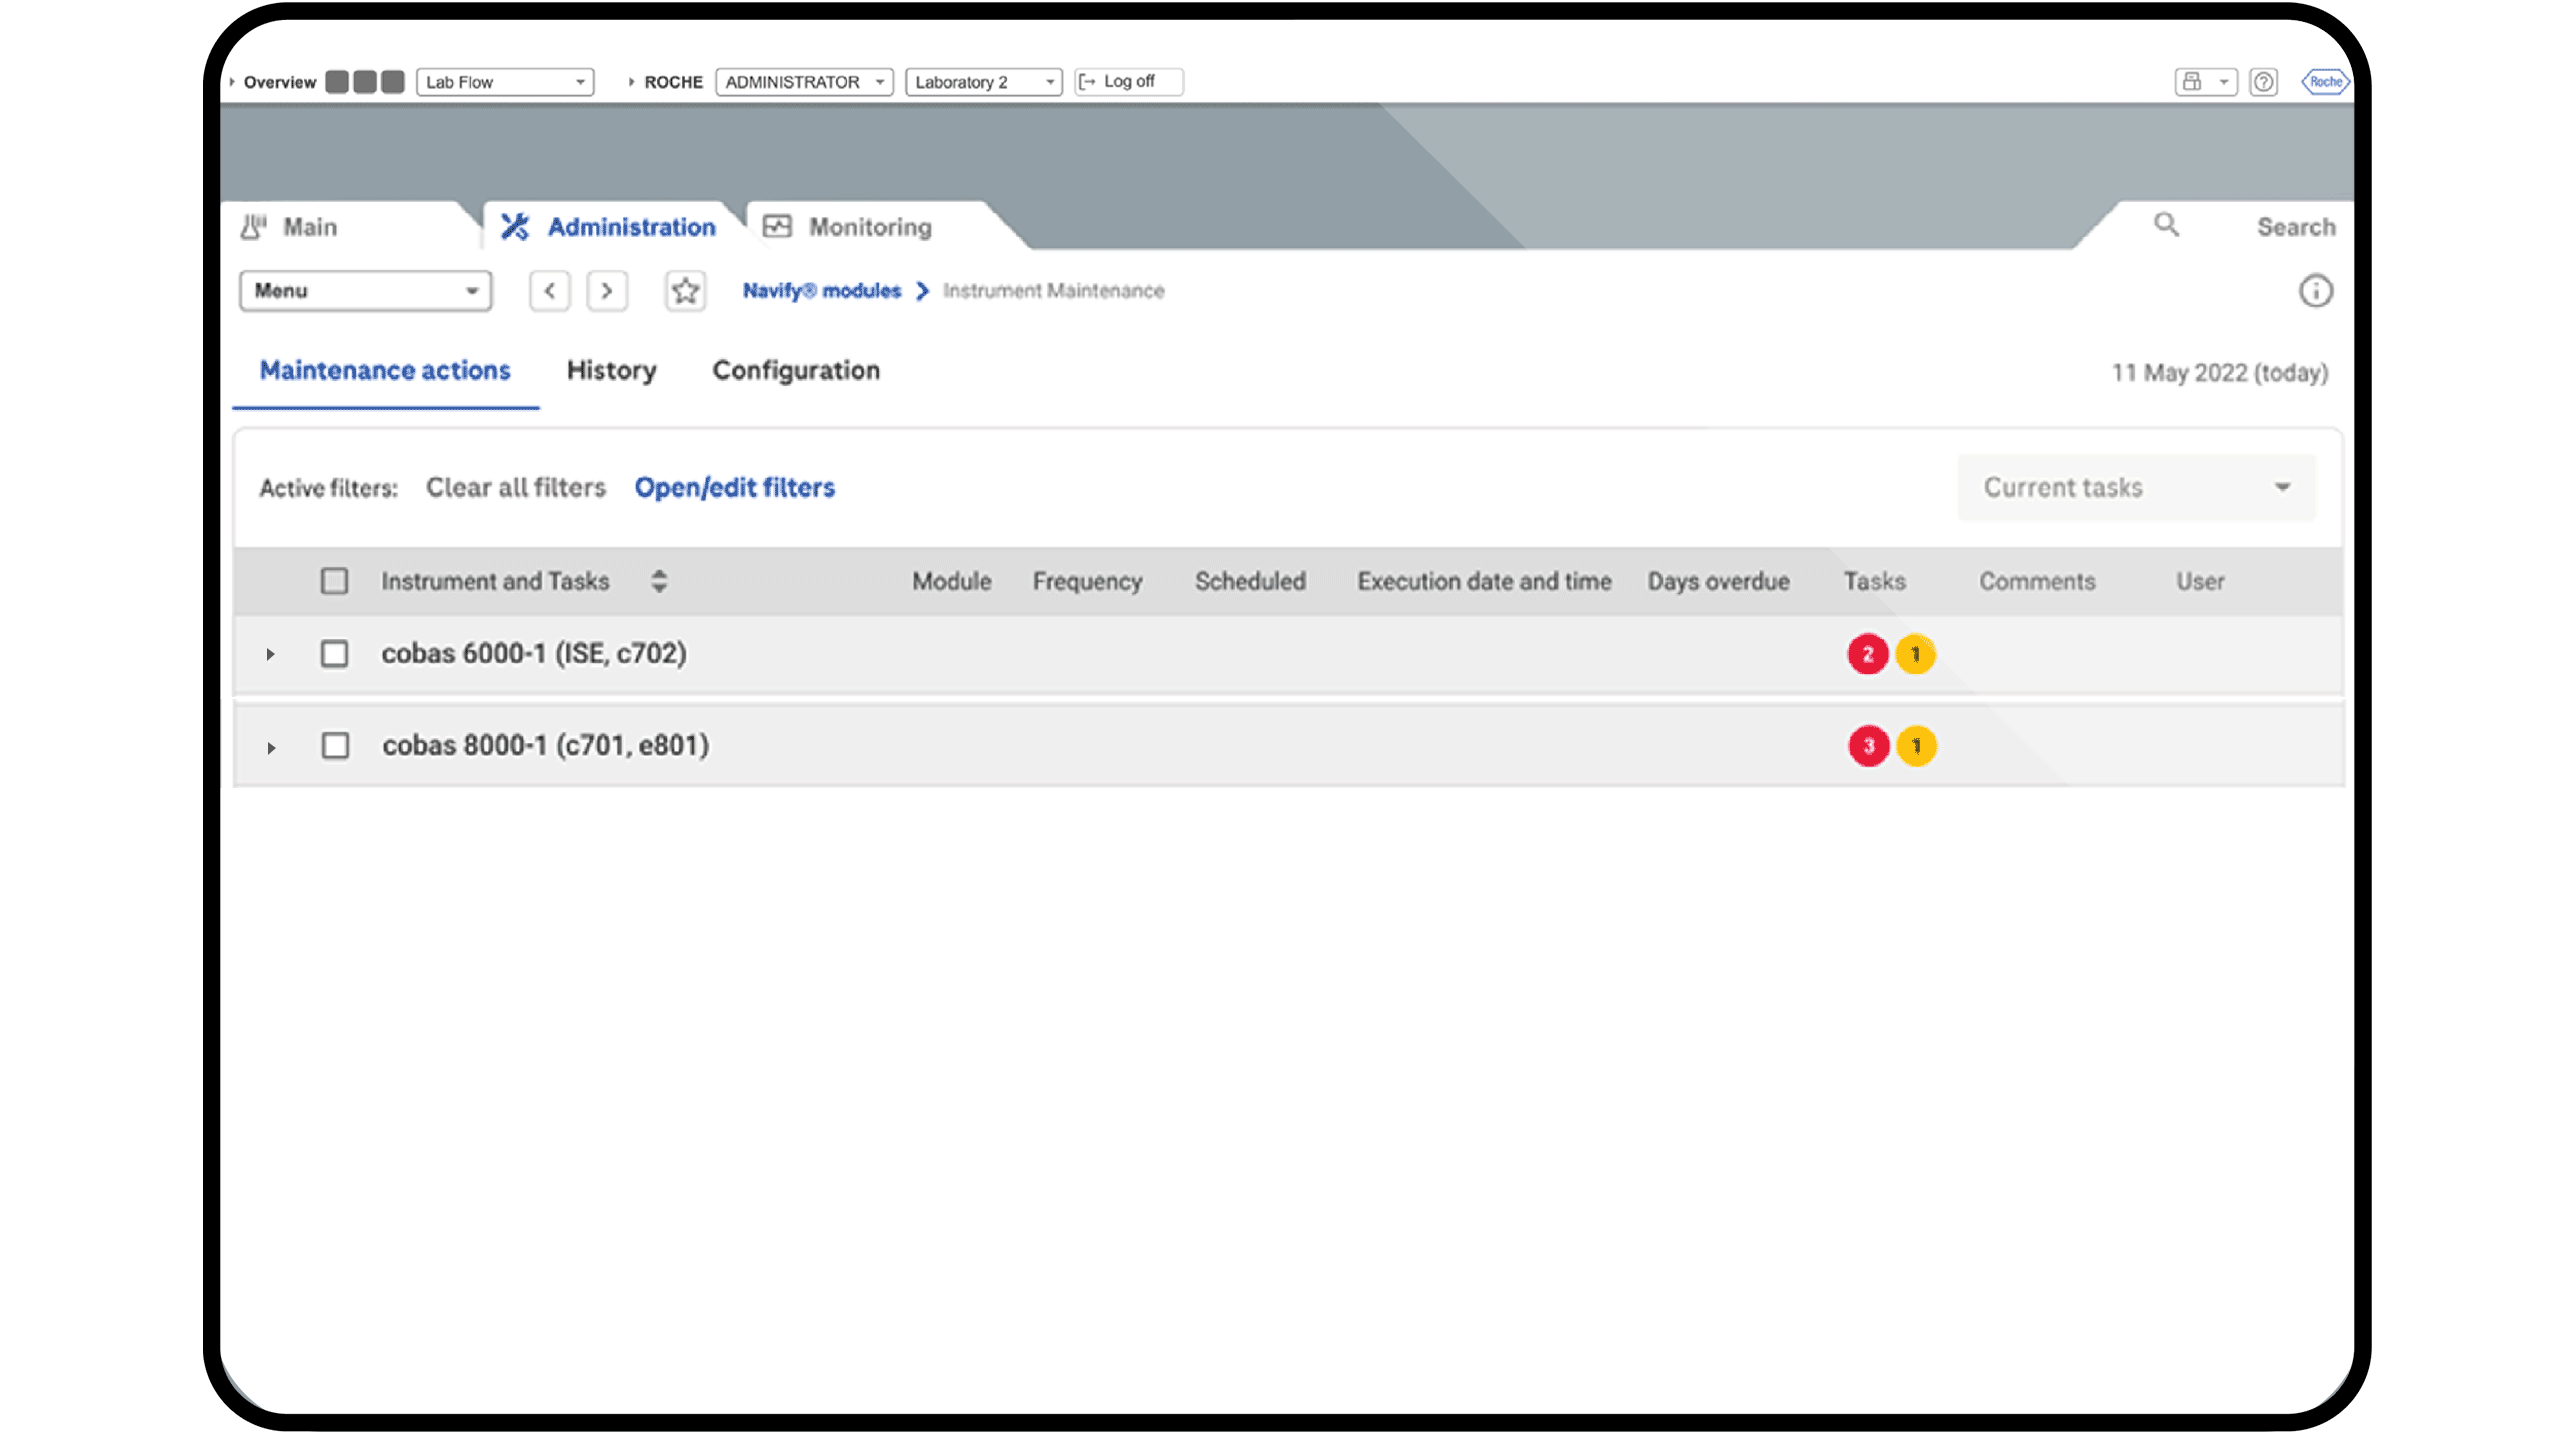
Task: Click the Scheduled column header
Action: (1250, 581)
